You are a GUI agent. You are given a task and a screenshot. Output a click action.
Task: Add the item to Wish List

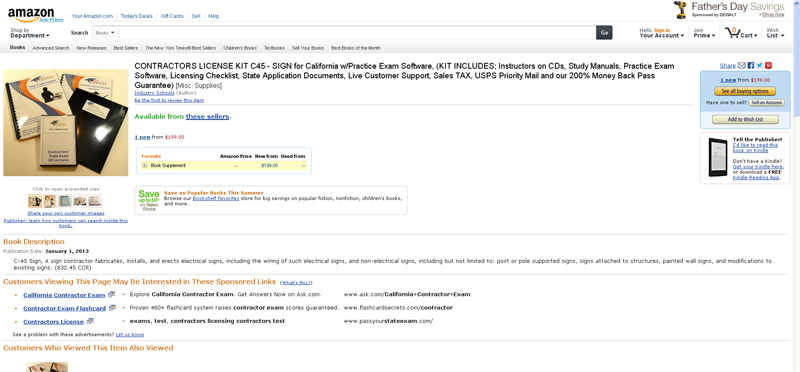coord(745,119)
